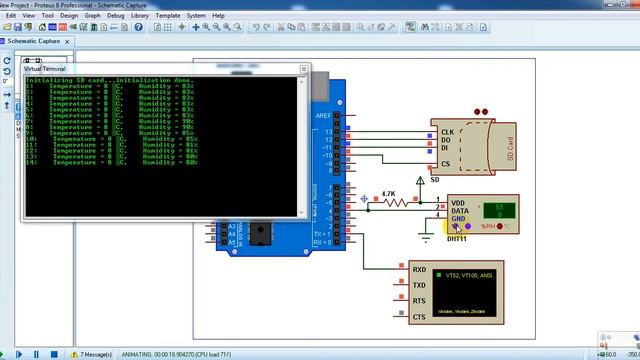The image size is (640, 360).
Task: Stop the simulation
Action: tap(54, 354)
